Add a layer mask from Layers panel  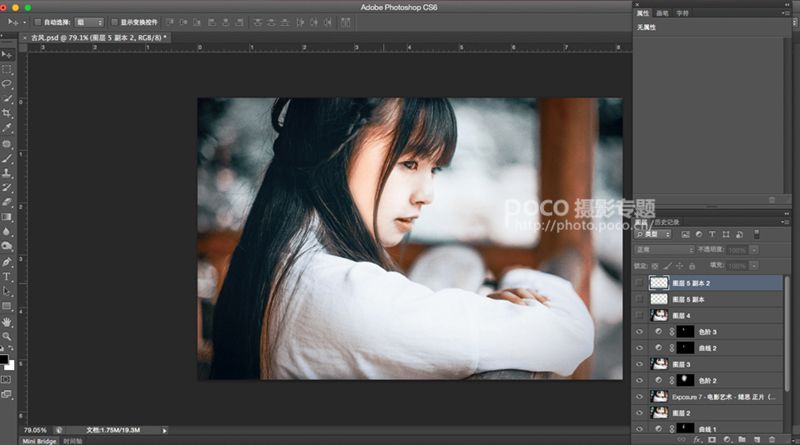pyautogui.click(x=712, y=439)
